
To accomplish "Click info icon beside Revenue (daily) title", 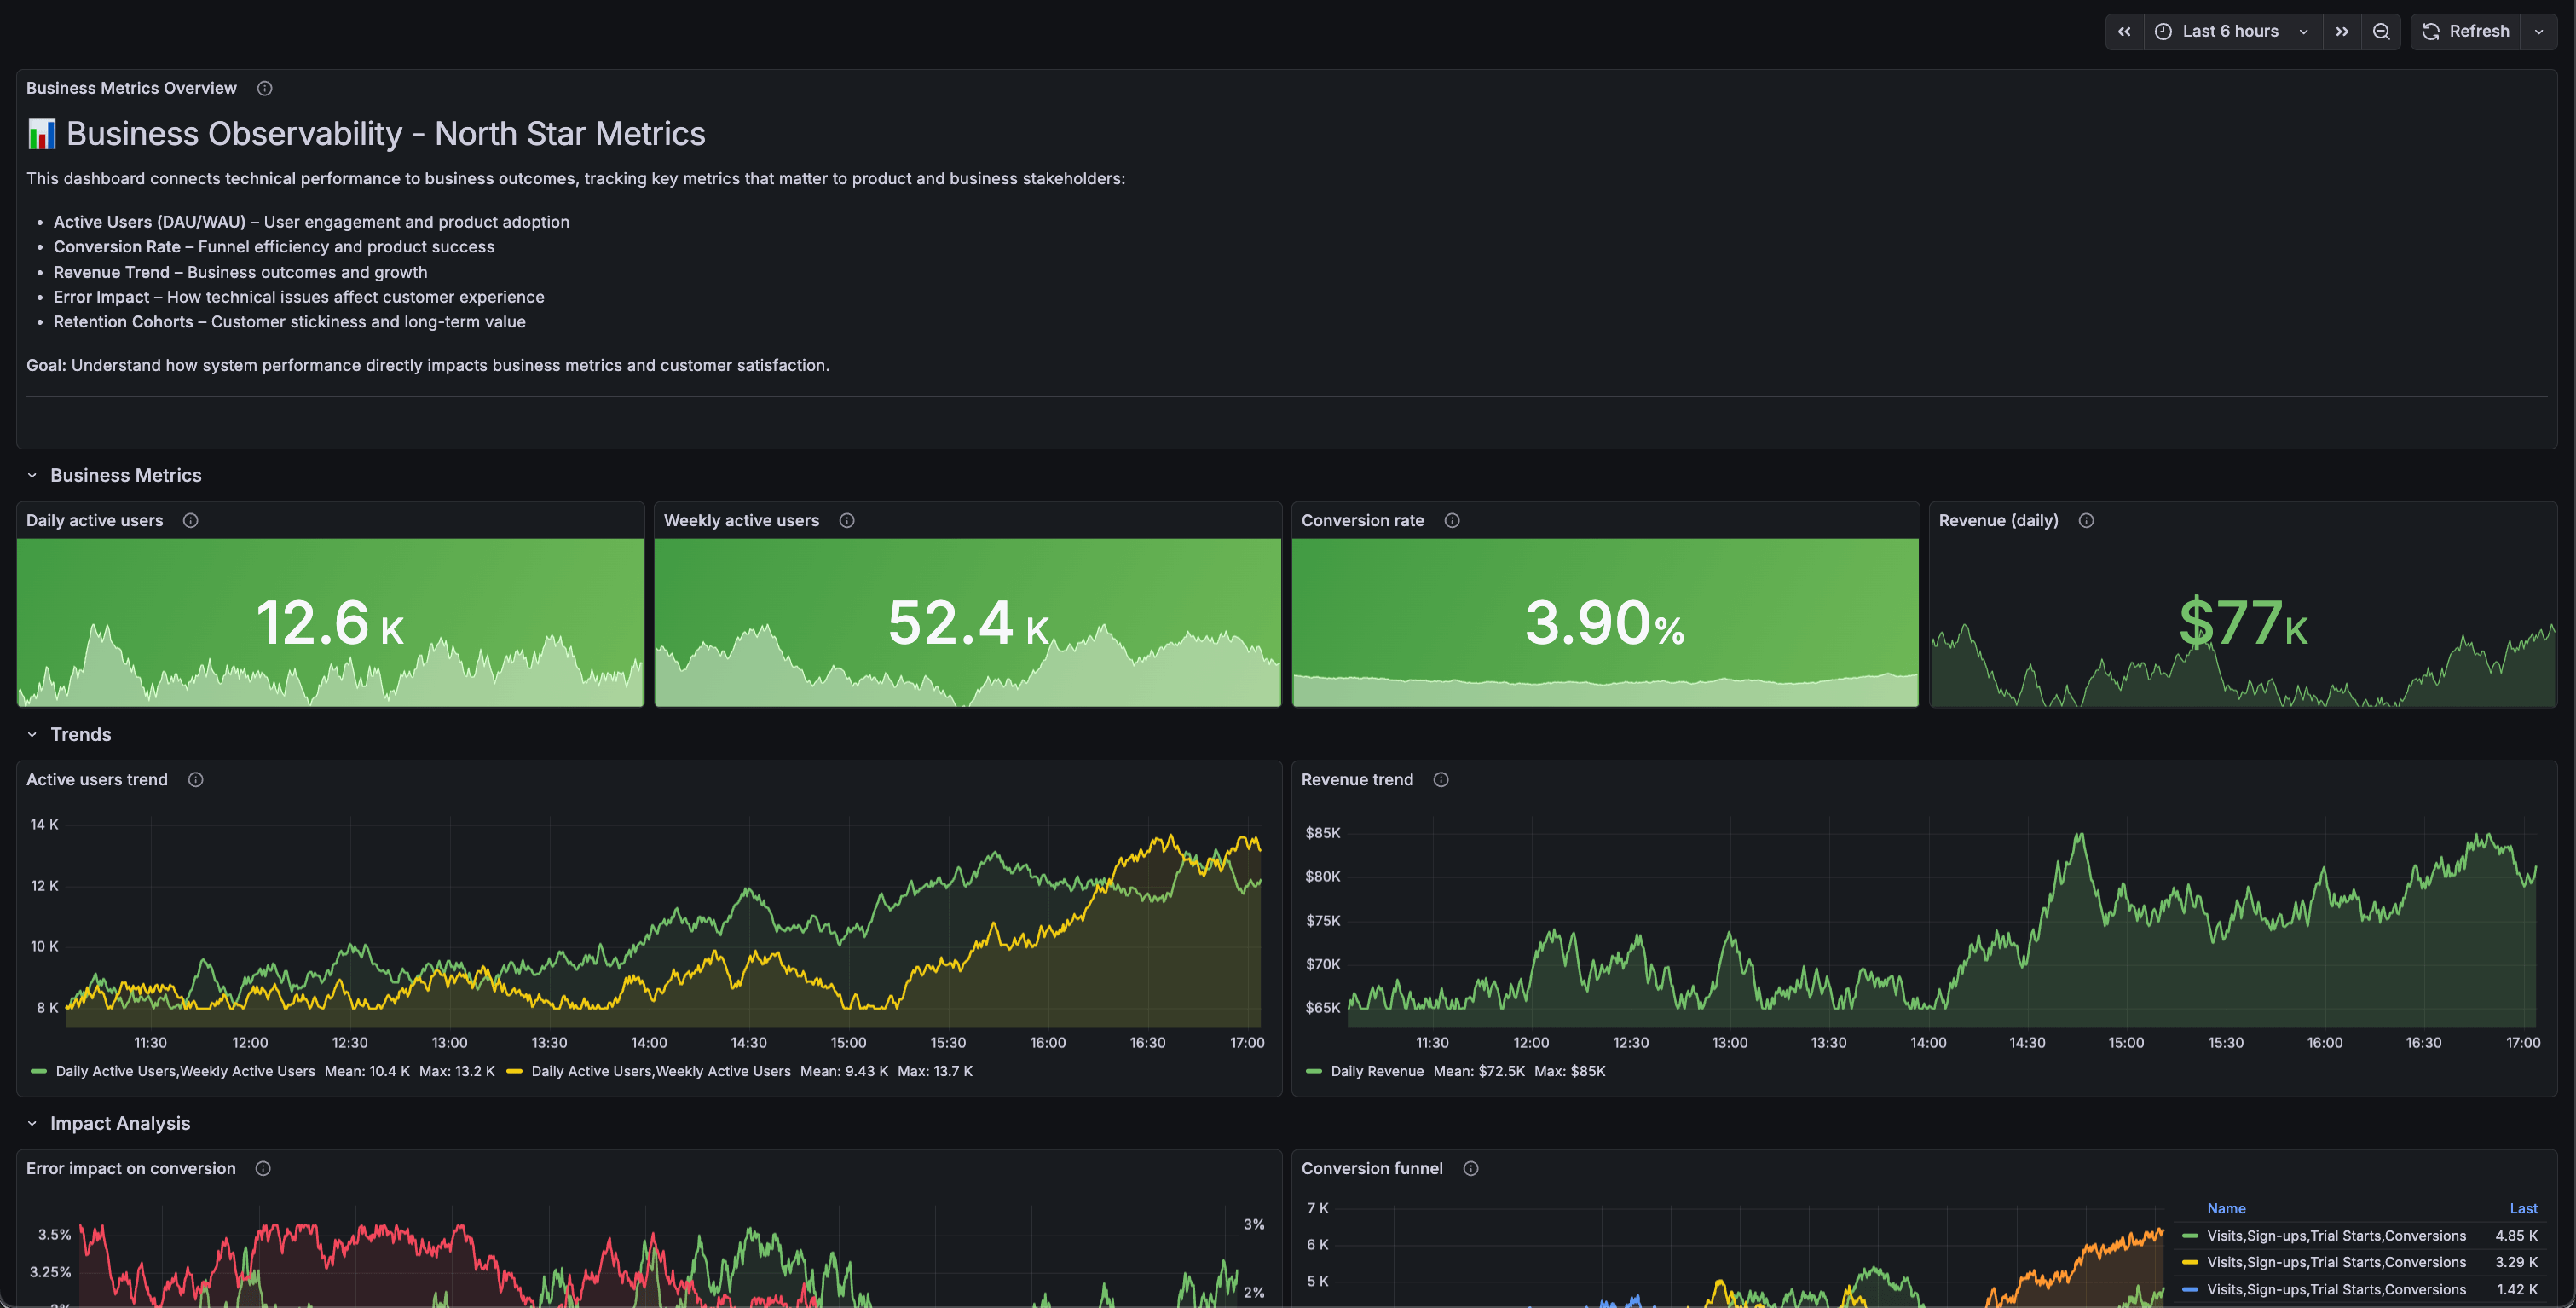I will click(2086, 520).
